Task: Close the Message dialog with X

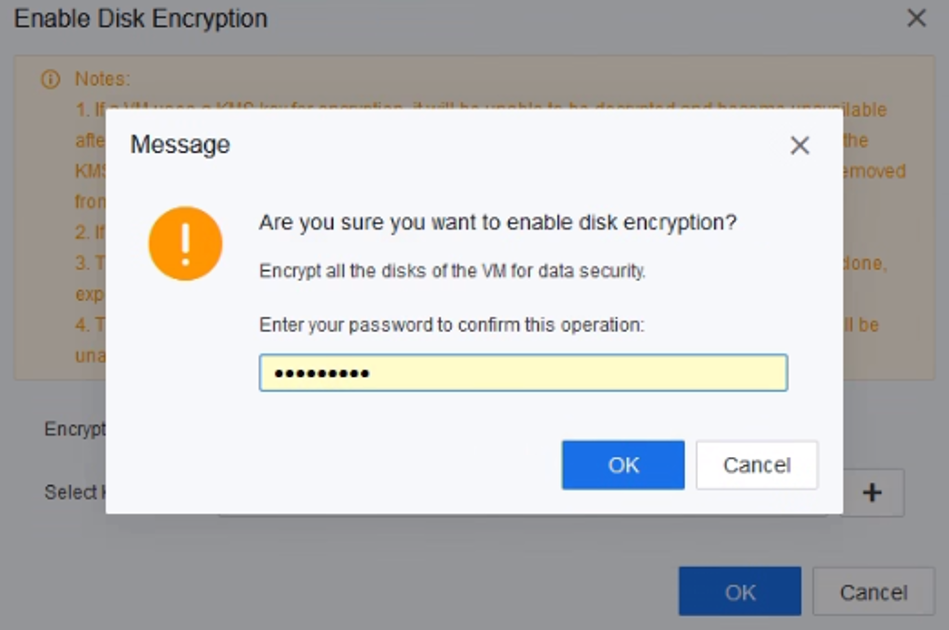Action: tap(799, 146)
